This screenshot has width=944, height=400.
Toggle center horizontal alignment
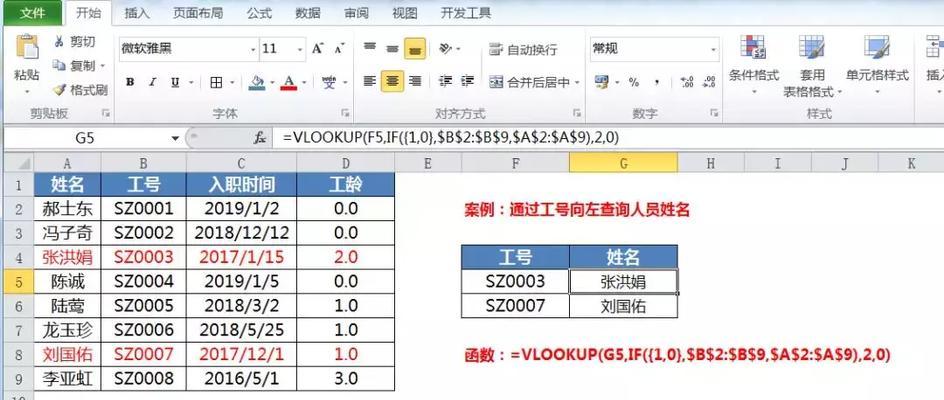point(392,81)
